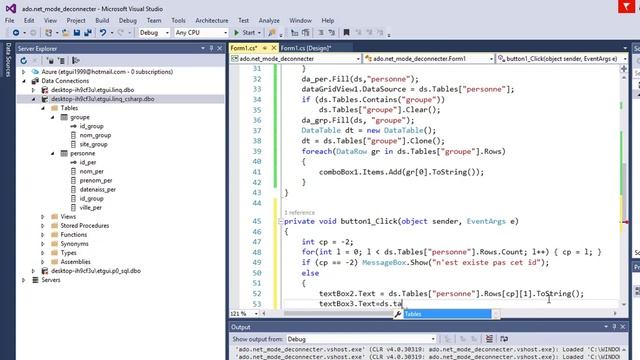Click Connect to Database icon in Server Explorer
The height and width of the screenshot is (360, 640).
(50, 61)
